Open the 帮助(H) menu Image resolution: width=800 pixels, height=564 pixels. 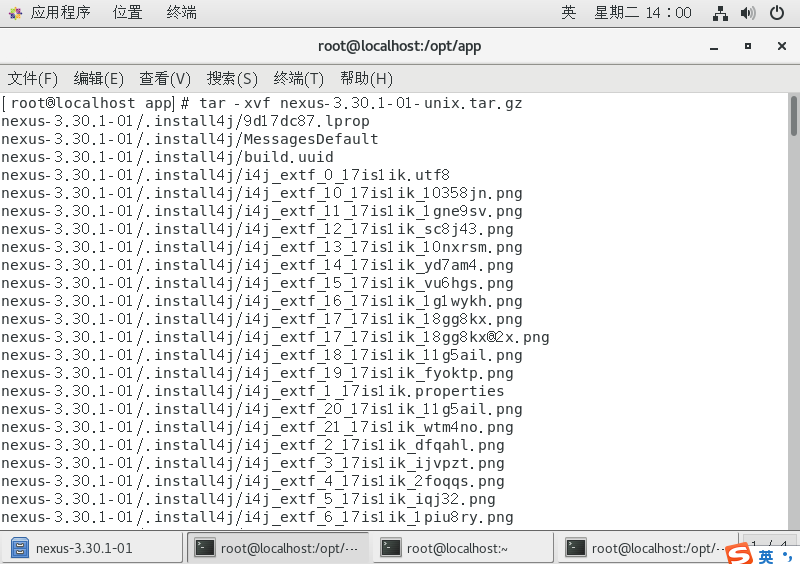coord(366,79)
